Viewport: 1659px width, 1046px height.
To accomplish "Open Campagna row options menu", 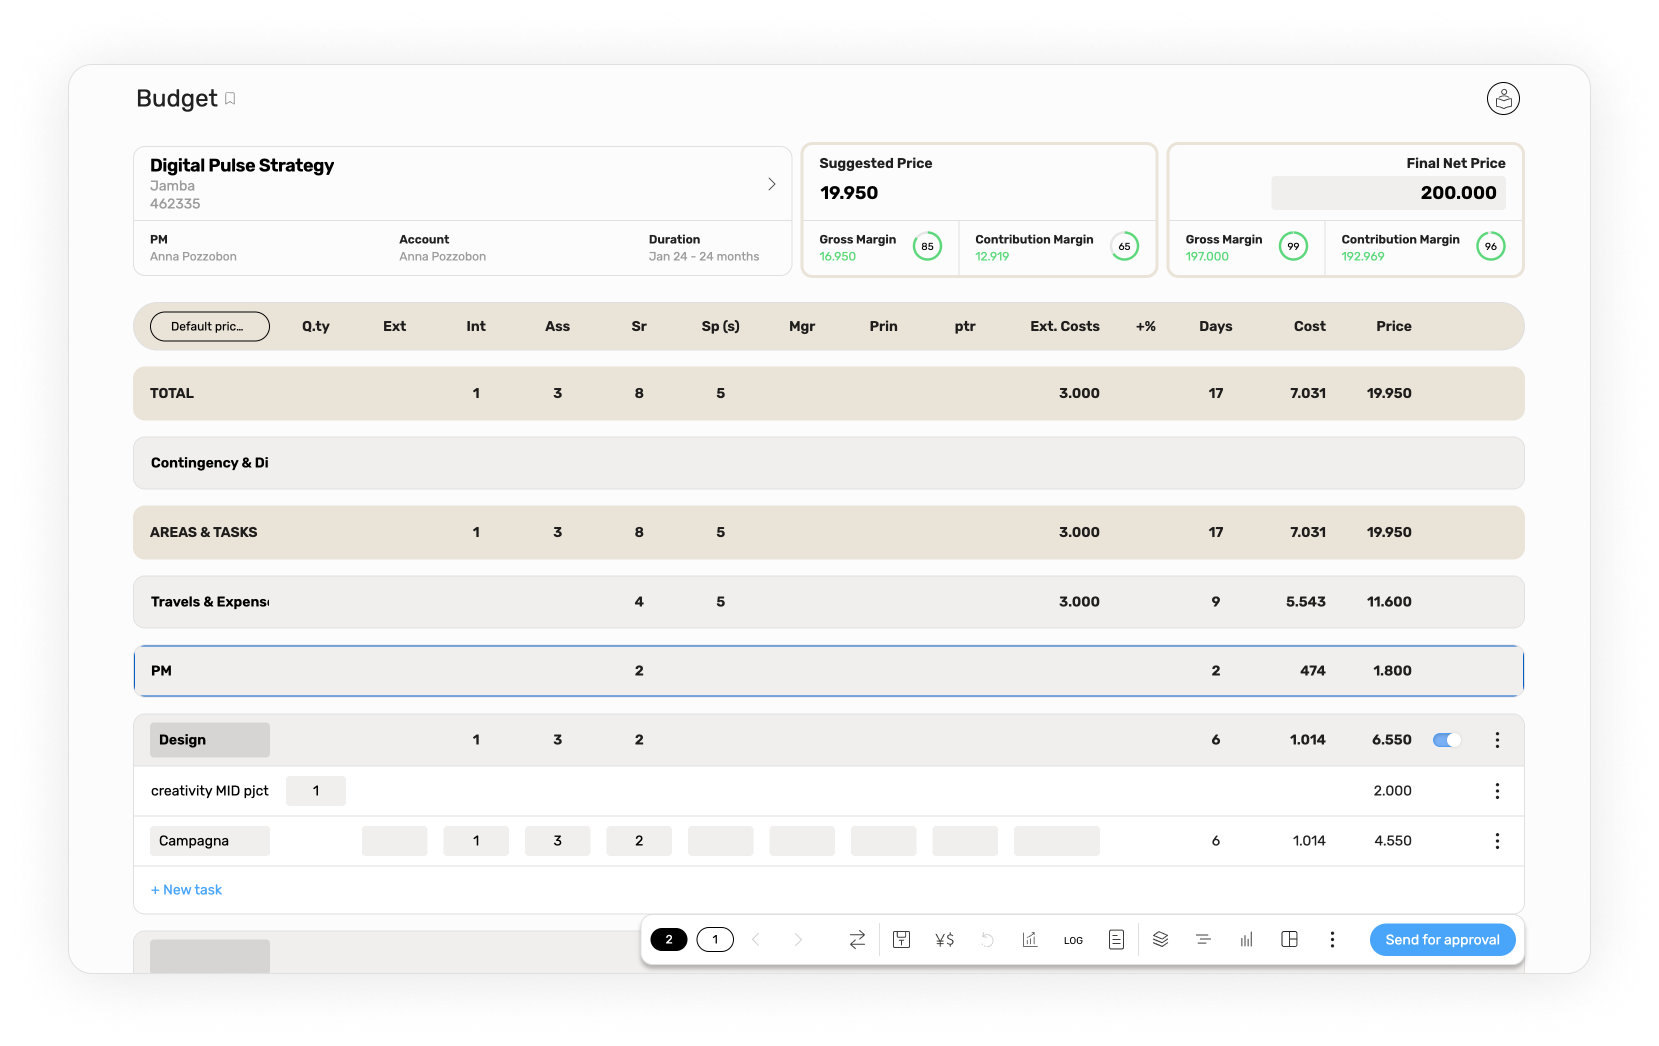I will click(x=1497, y=841).
